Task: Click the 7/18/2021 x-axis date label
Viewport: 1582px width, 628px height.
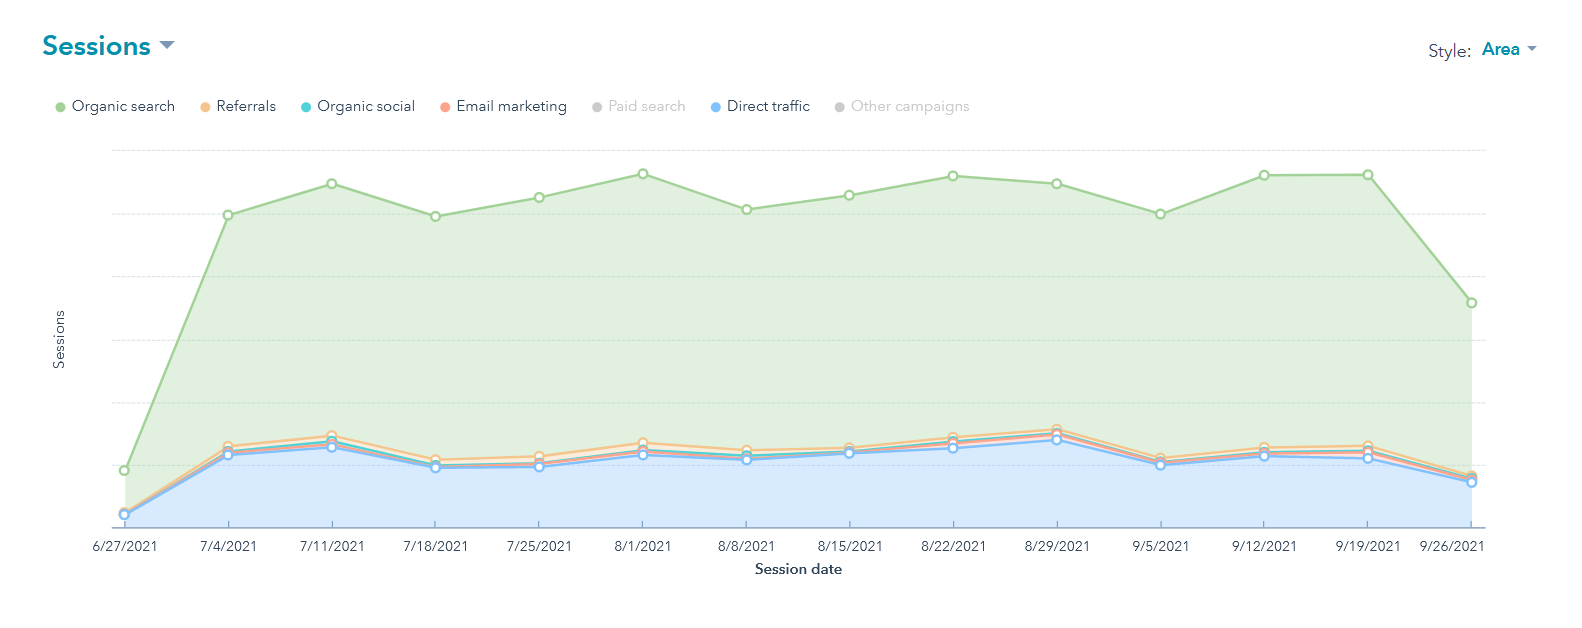Action: coord(435,546)
